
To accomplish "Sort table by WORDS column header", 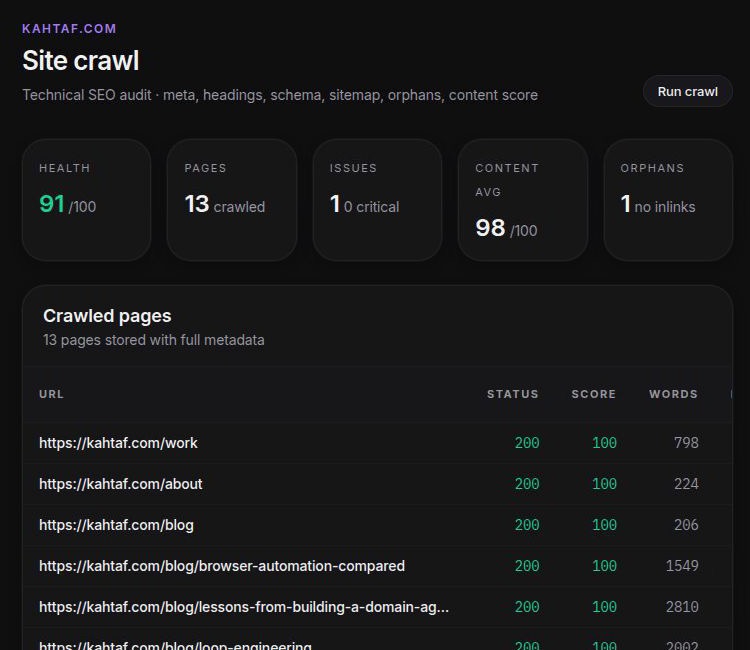I will coord(673,394).
